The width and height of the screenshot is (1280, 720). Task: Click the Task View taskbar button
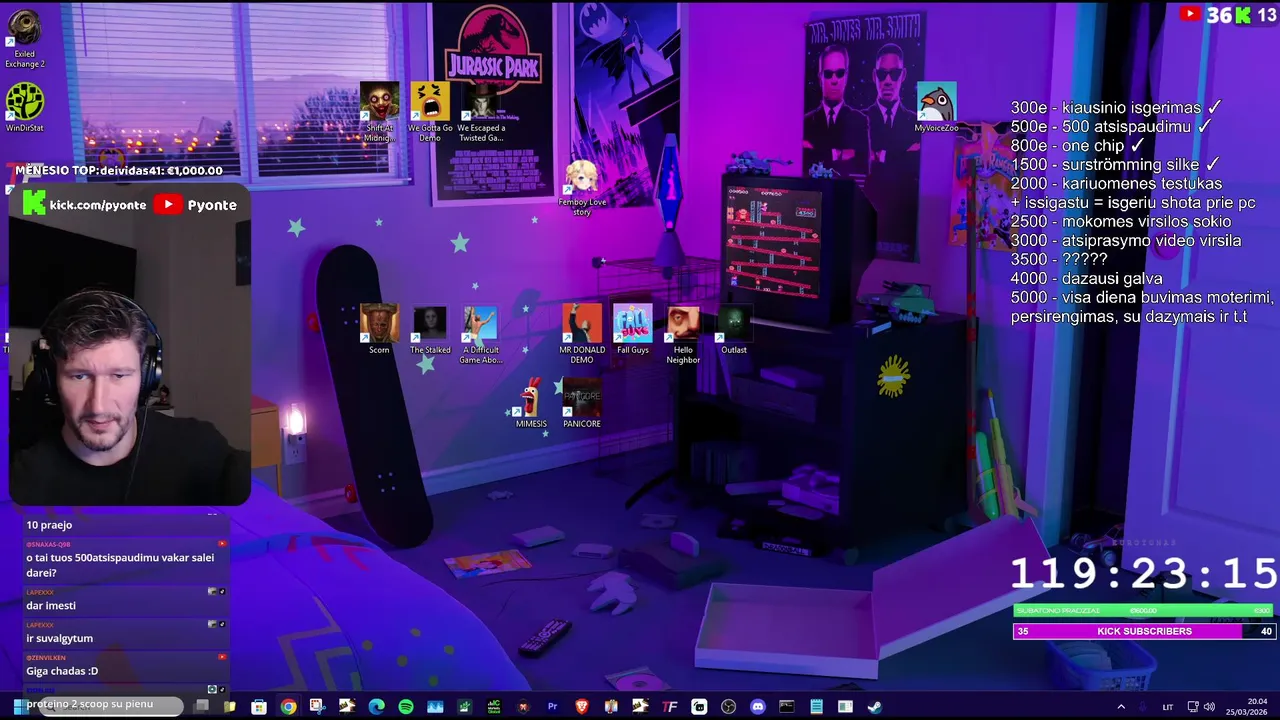201,707
